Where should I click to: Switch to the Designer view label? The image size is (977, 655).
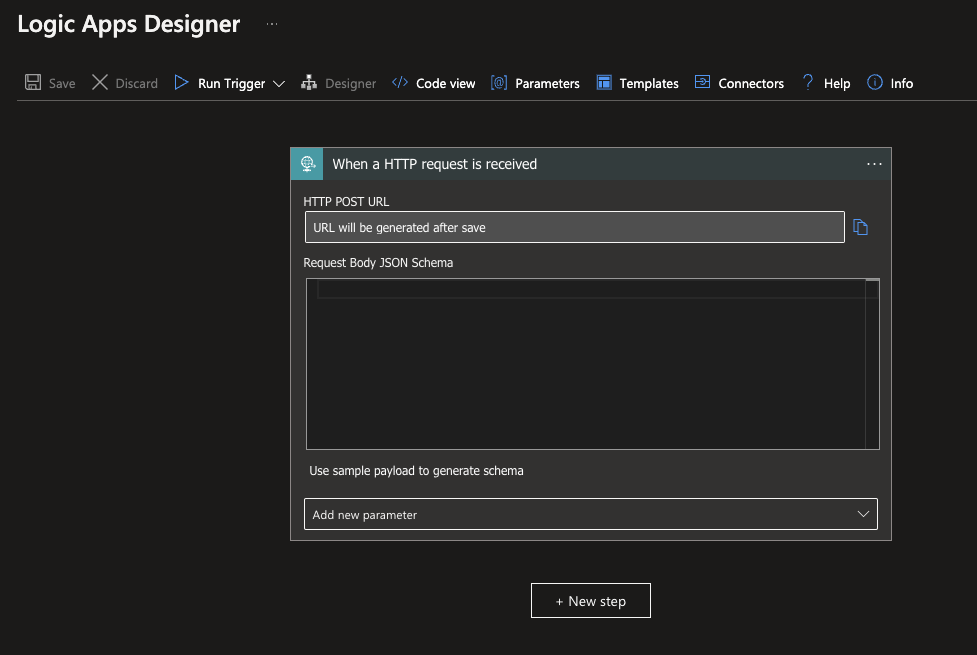[x=350, y=84]
